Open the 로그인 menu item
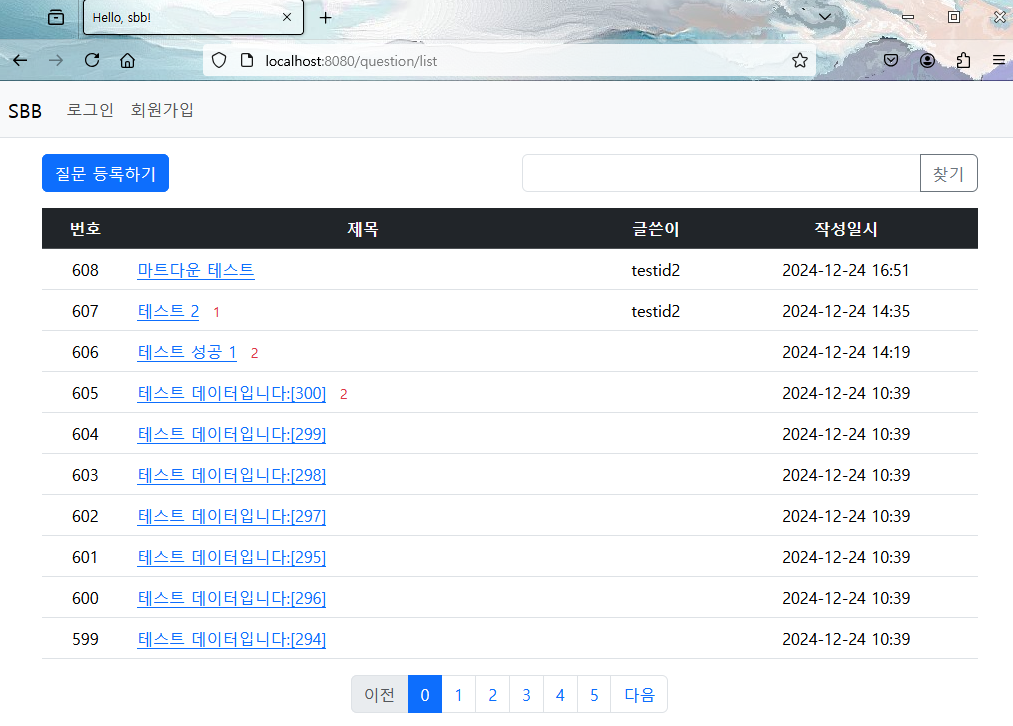 (x=90, y=110)
